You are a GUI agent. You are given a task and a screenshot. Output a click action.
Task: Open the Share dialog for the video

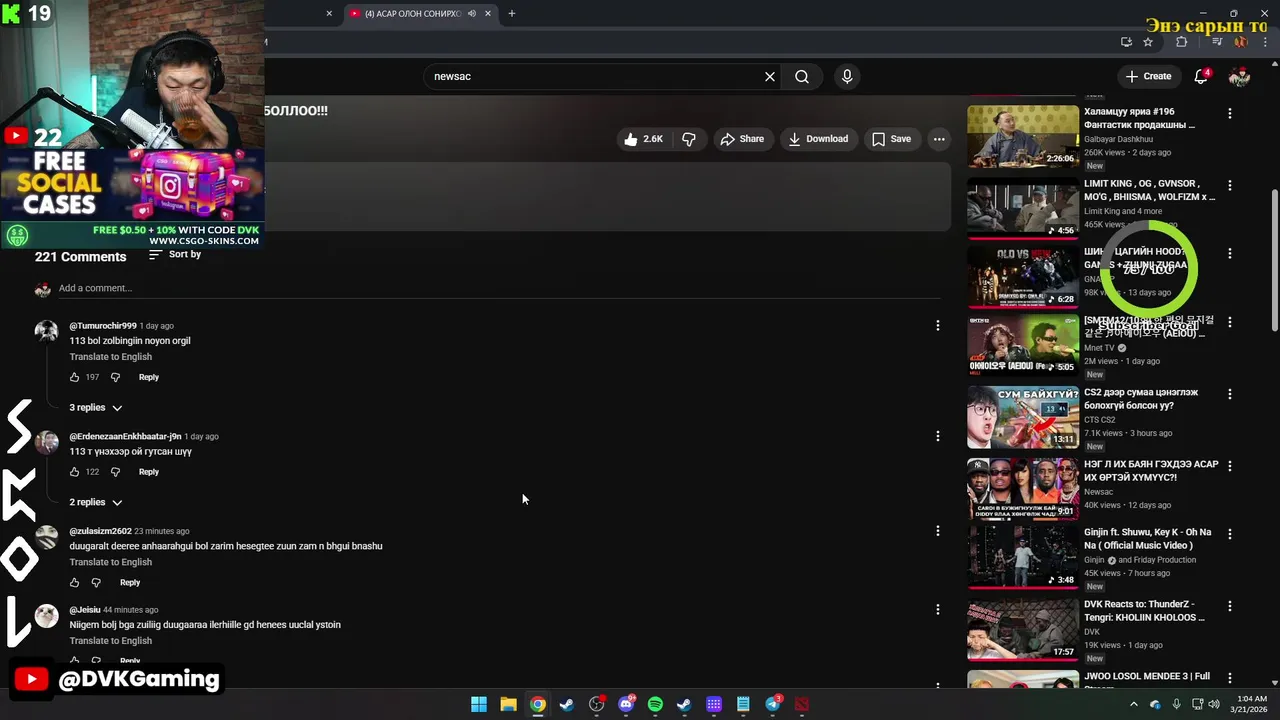pyautogui.click(x=742, y=139)
